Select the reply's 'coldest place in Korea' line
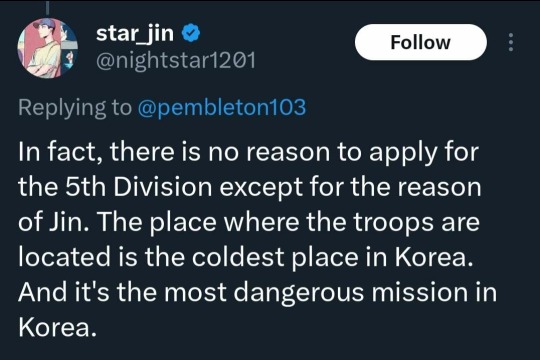The image size is (540, 360). pos(246,257)
